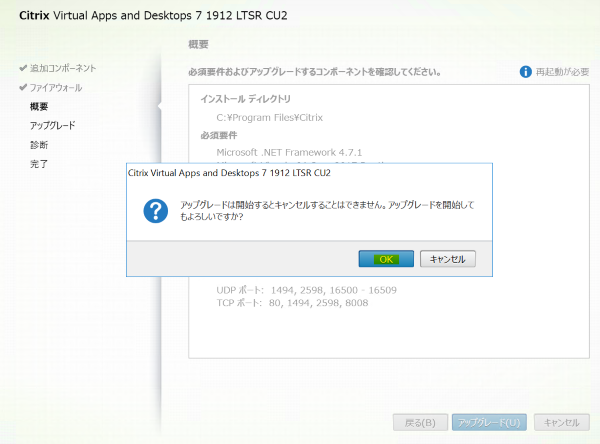Click the アップグレード(U) button
Image resolution: width=600 pixels, height=444 pixels.
489,423
